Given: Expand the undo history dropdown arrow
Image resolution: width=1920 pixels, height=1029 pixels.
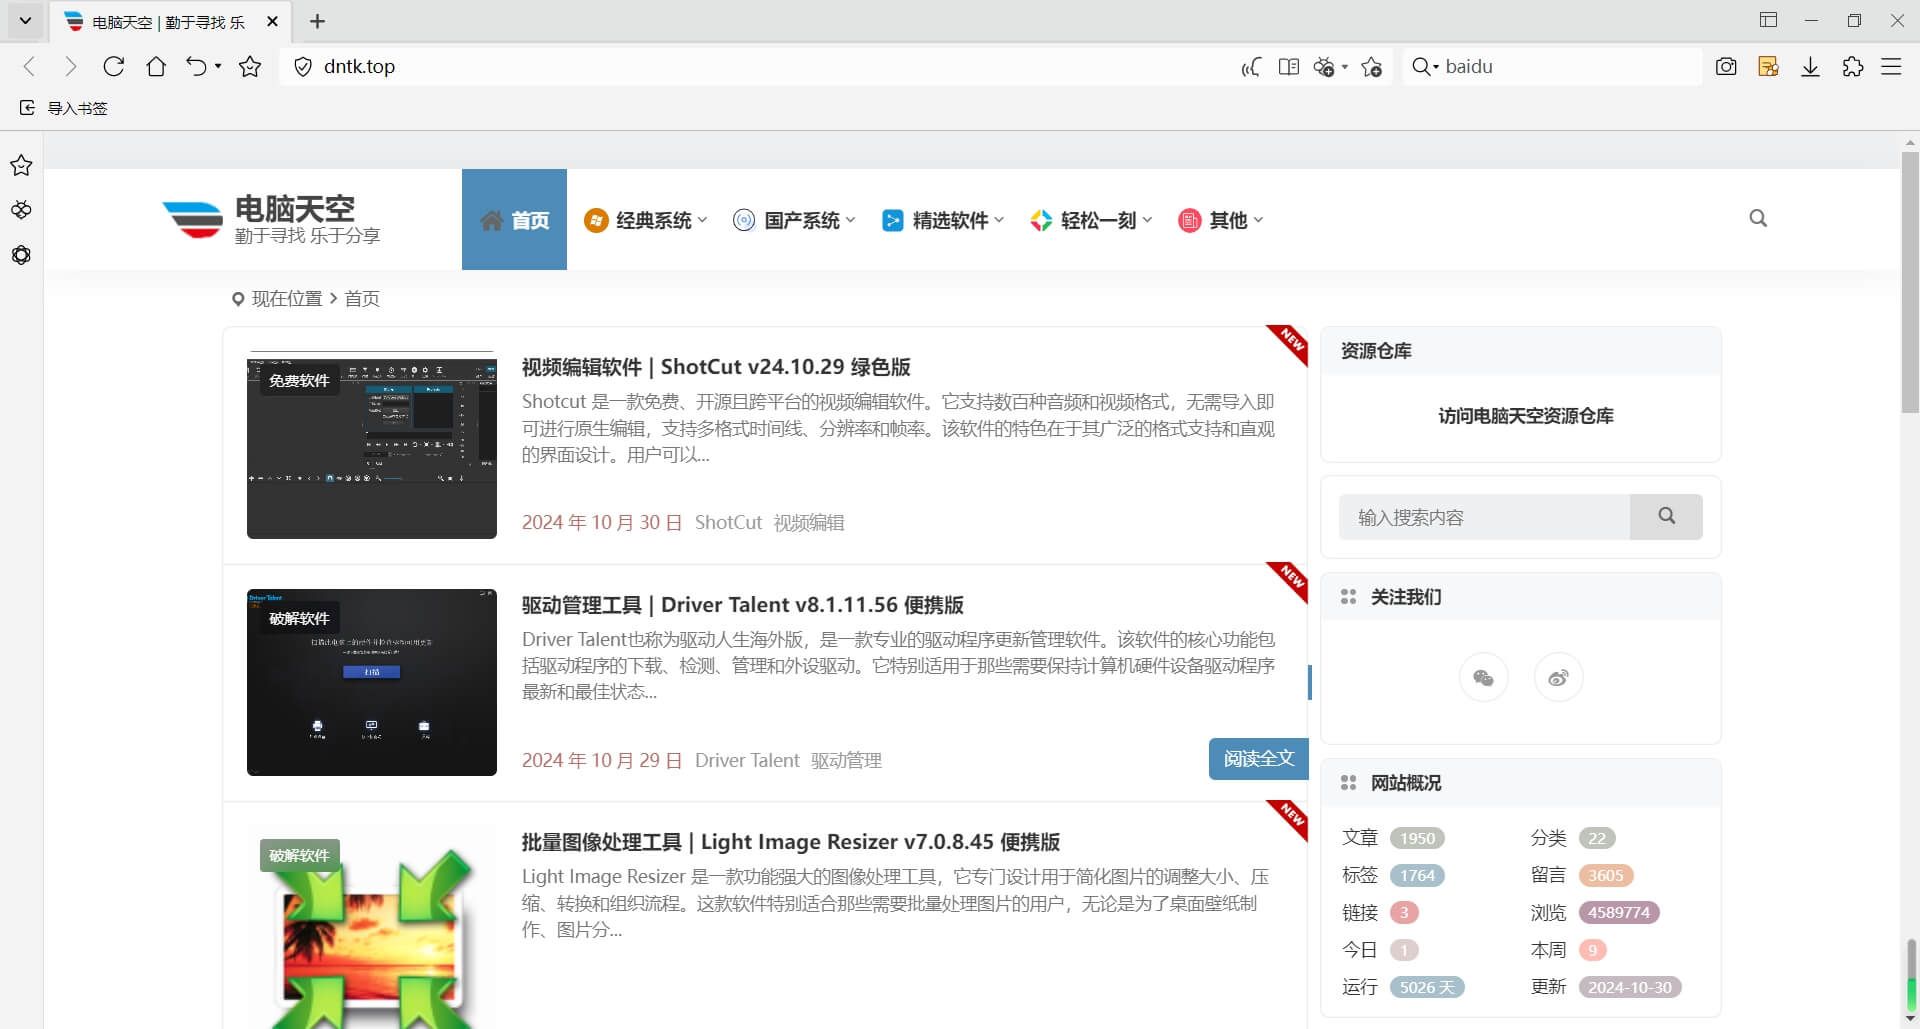Looking at the screenshot, I should (218, 66).
